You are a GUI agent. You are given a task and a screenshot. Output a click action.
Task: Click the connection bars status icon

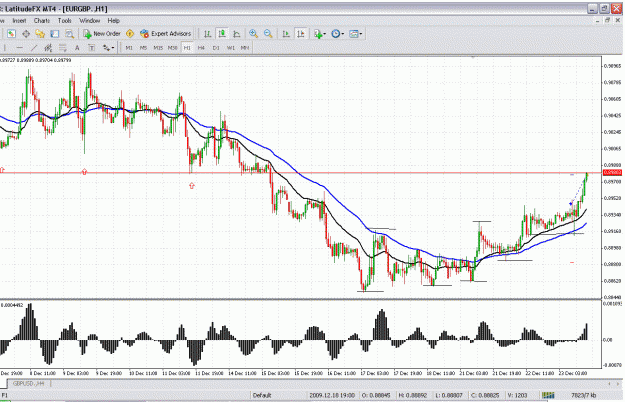tap(548, 395)
